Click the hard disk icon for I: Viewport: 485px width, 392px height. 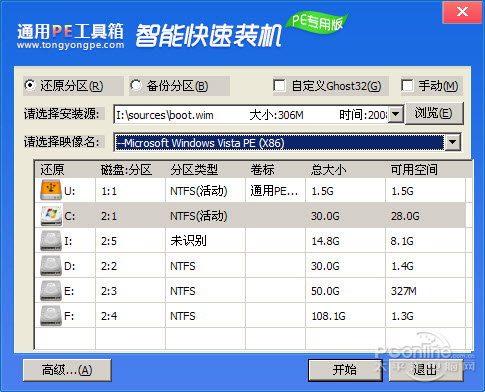[51, 241]
